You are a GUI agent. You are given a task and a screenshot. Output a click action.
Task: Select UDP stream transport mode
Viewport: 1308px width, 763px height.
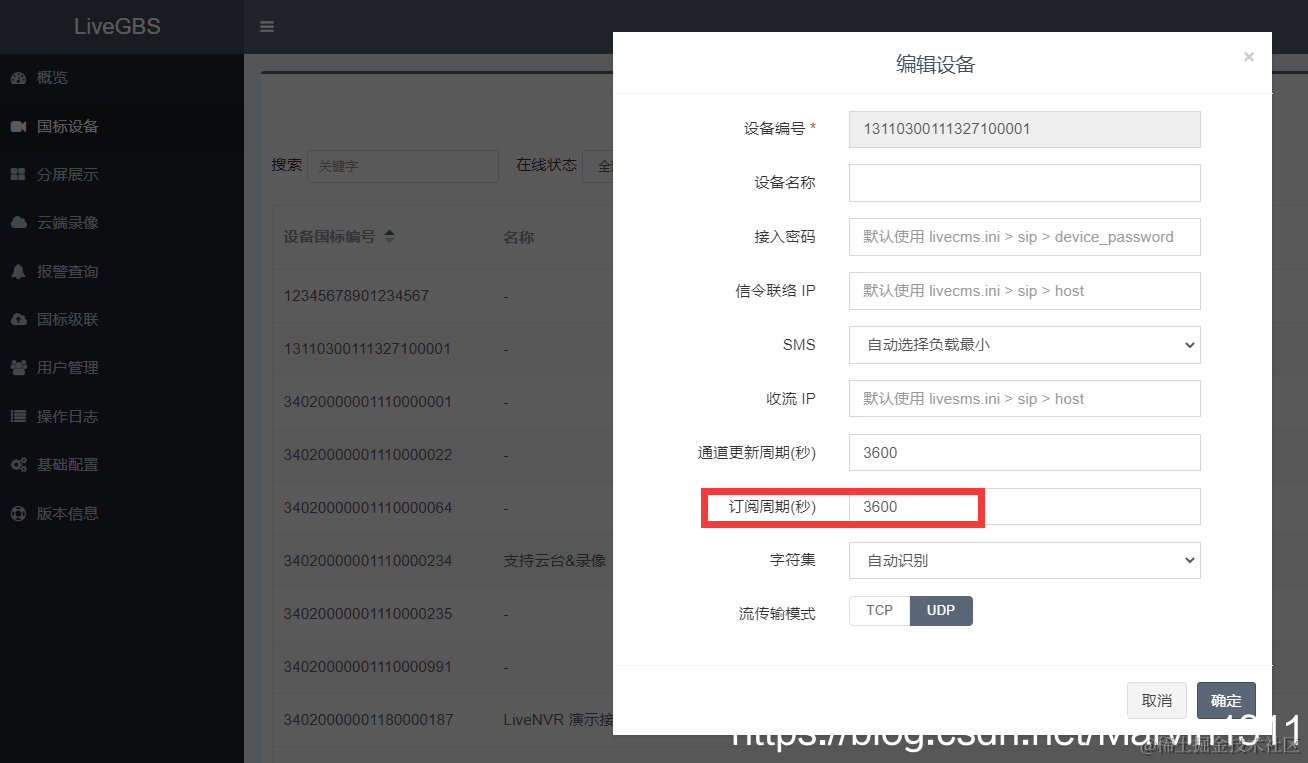point(941,610)
